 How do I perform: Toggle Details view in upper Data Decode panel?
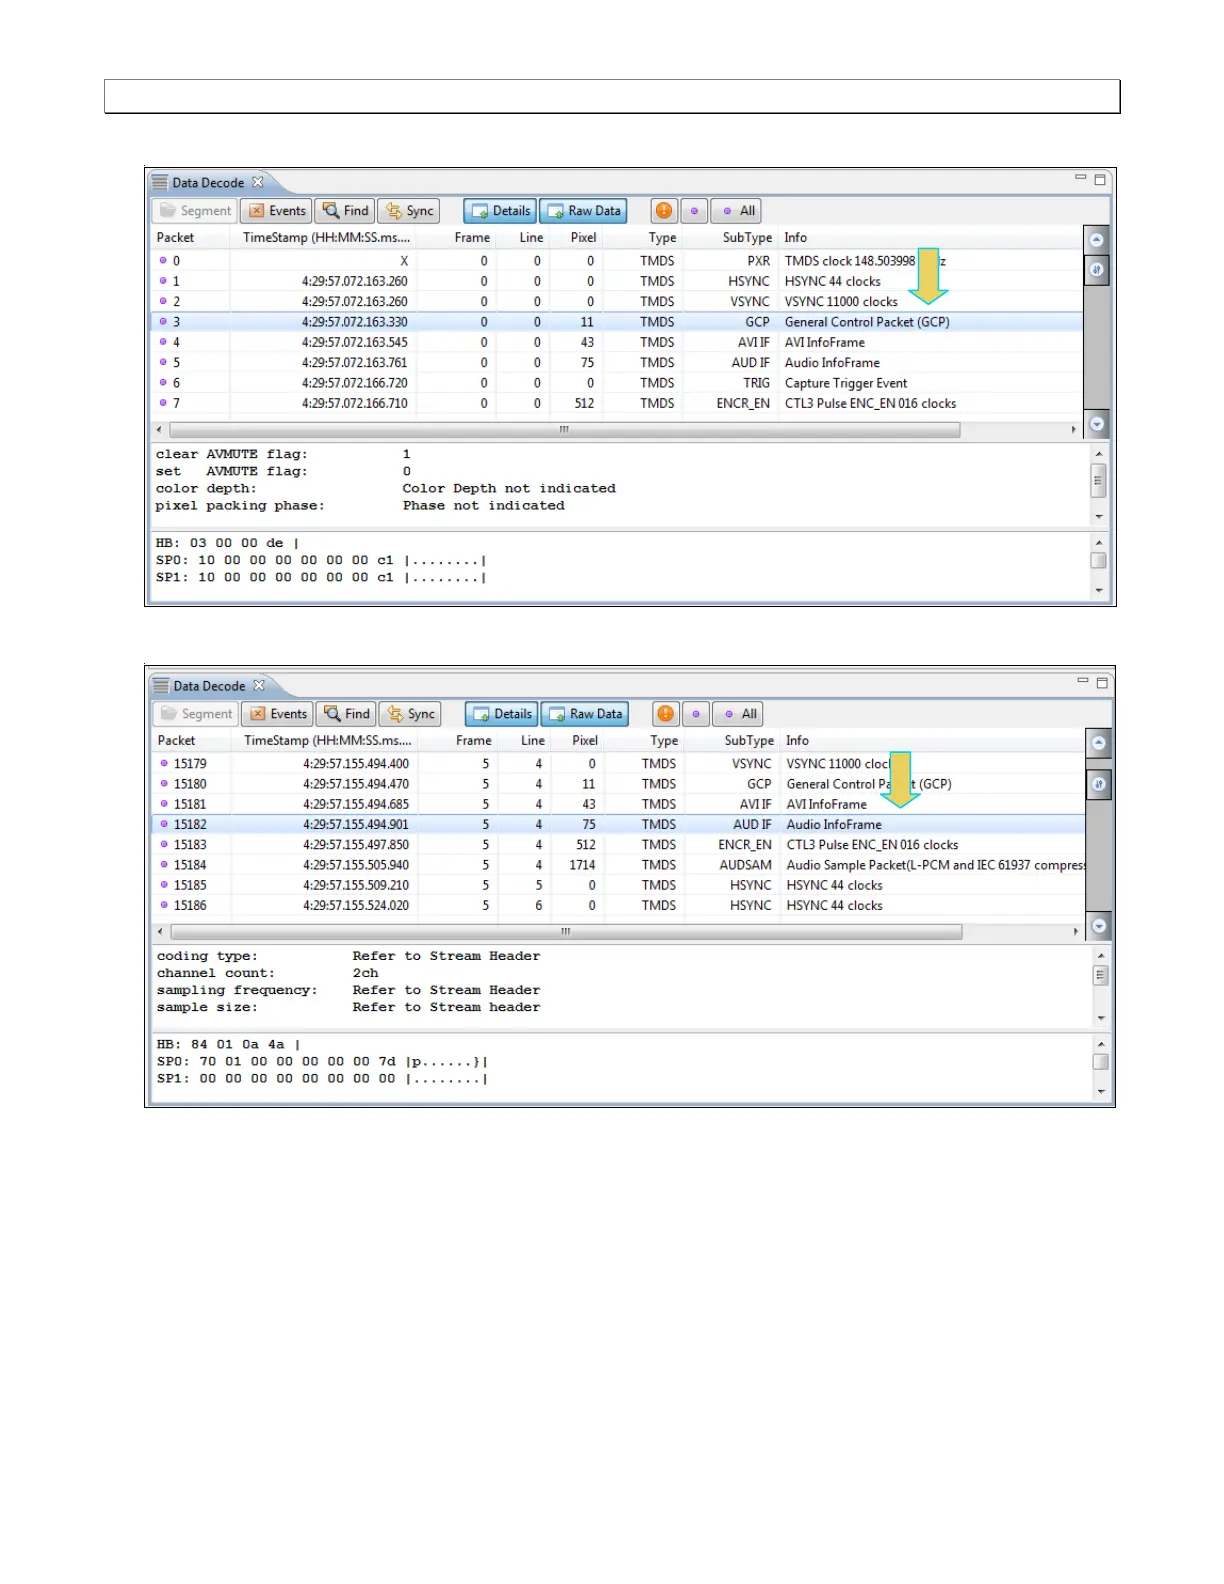pos(500,211)
